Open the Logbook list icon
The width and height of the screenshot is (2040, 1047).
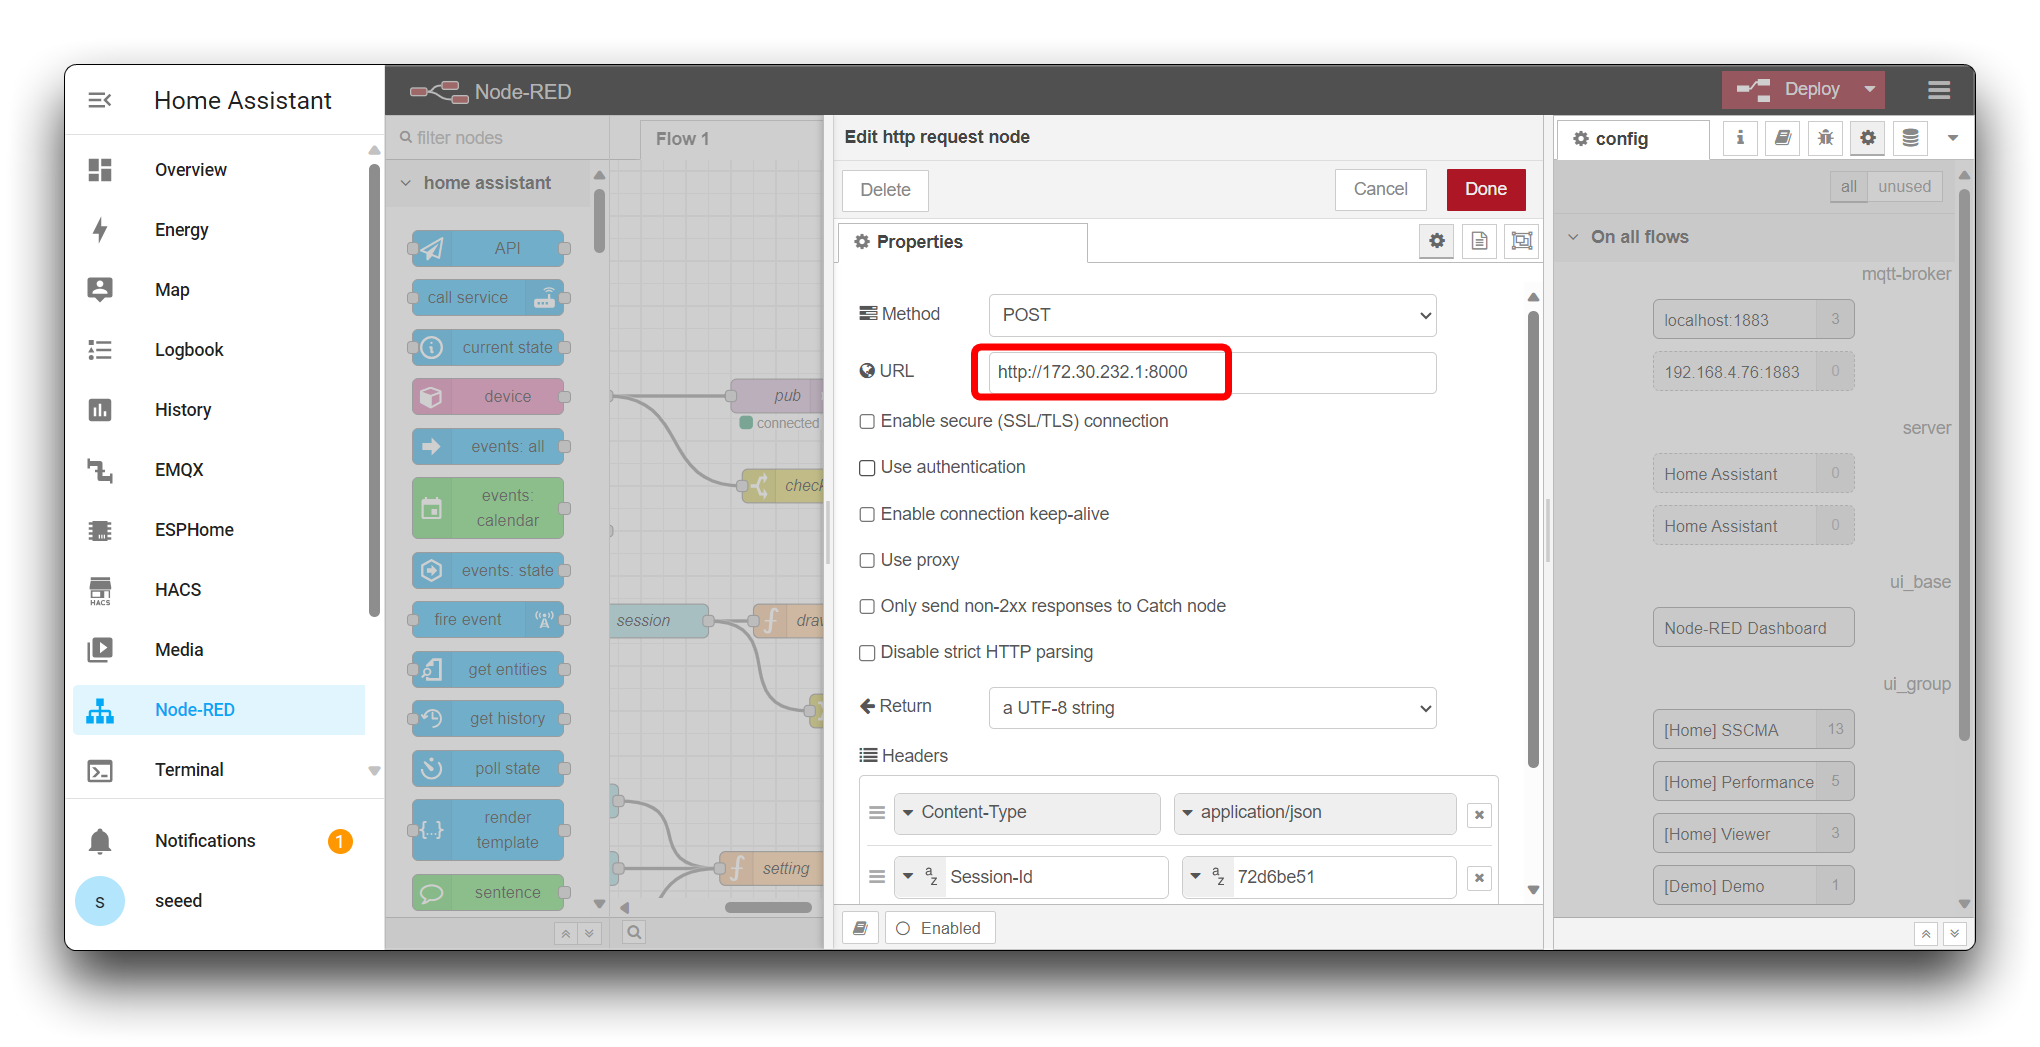[x=100, y=350]
